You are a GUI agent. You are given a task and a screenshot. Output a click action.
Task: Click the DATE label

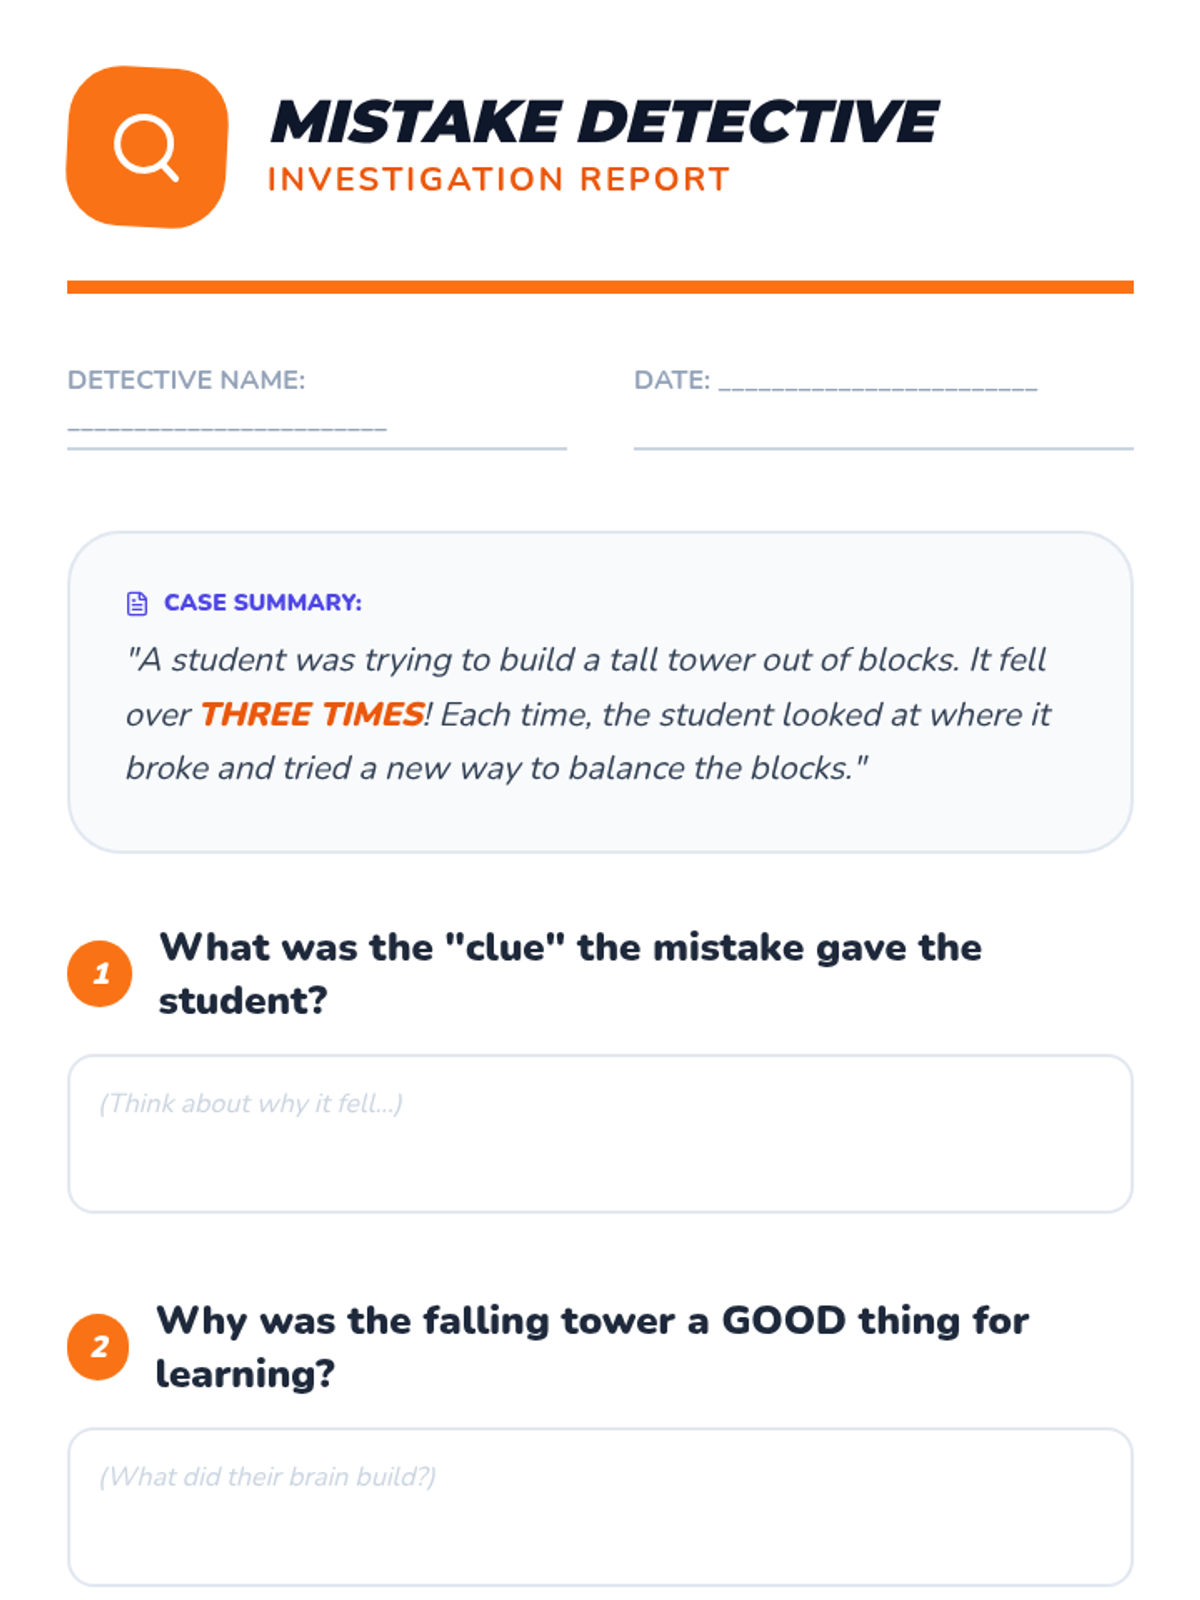pyautogui.click(x=672, y=380)
